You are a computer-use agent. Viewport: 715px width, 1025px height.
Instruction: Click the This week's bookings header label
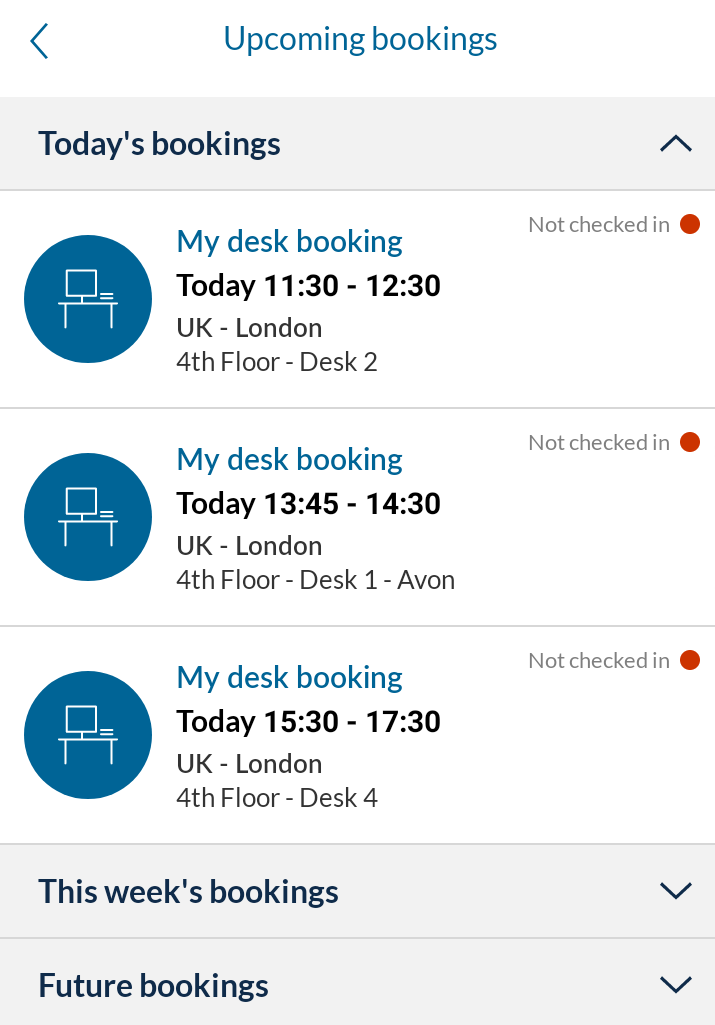[x=188, y=891]
